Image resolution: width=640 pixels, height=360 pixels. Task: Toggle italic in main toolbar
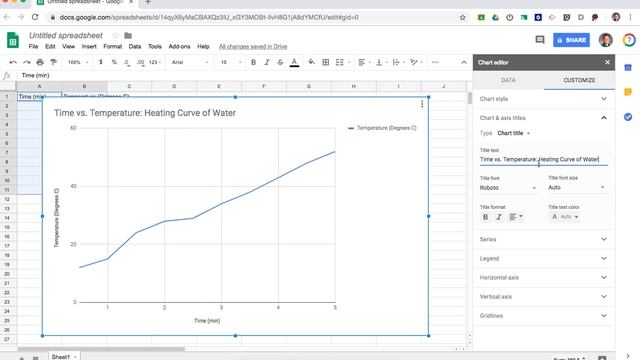click(267, 62)
